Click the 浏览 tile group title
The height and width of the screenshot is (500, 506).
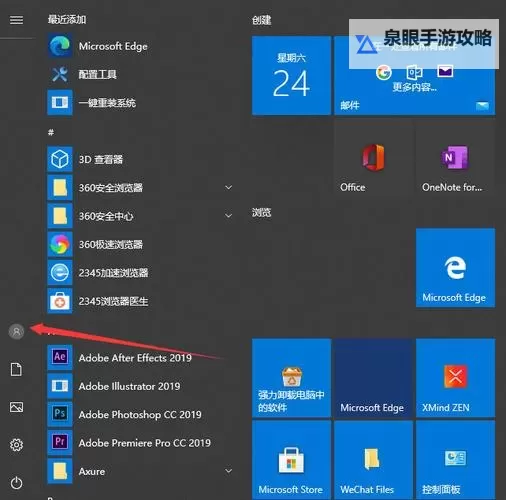click(x=261, y=212)
